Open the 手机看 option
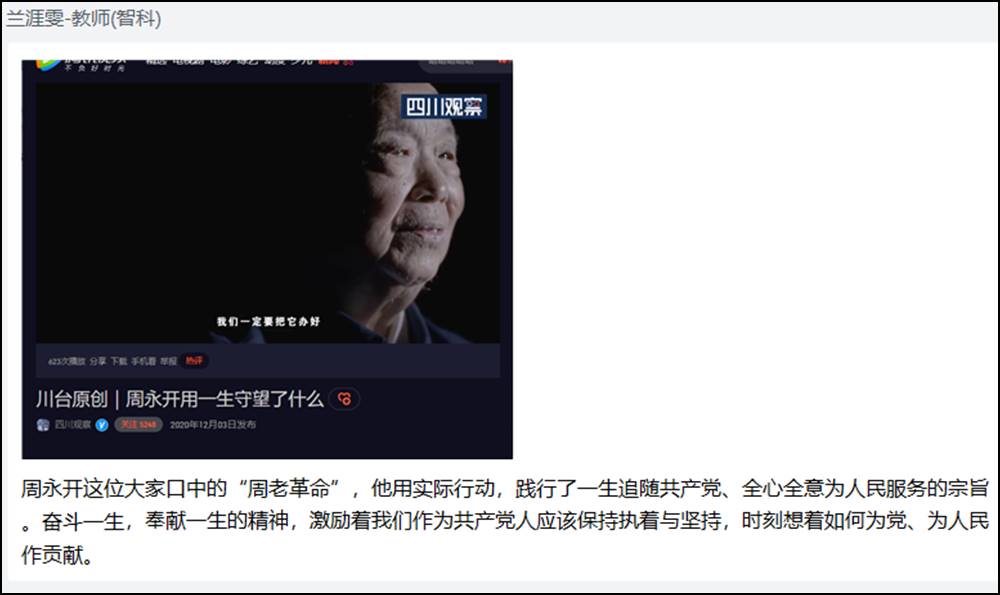This screenshot has height=595, width=1000. click(x=143, y=361)
